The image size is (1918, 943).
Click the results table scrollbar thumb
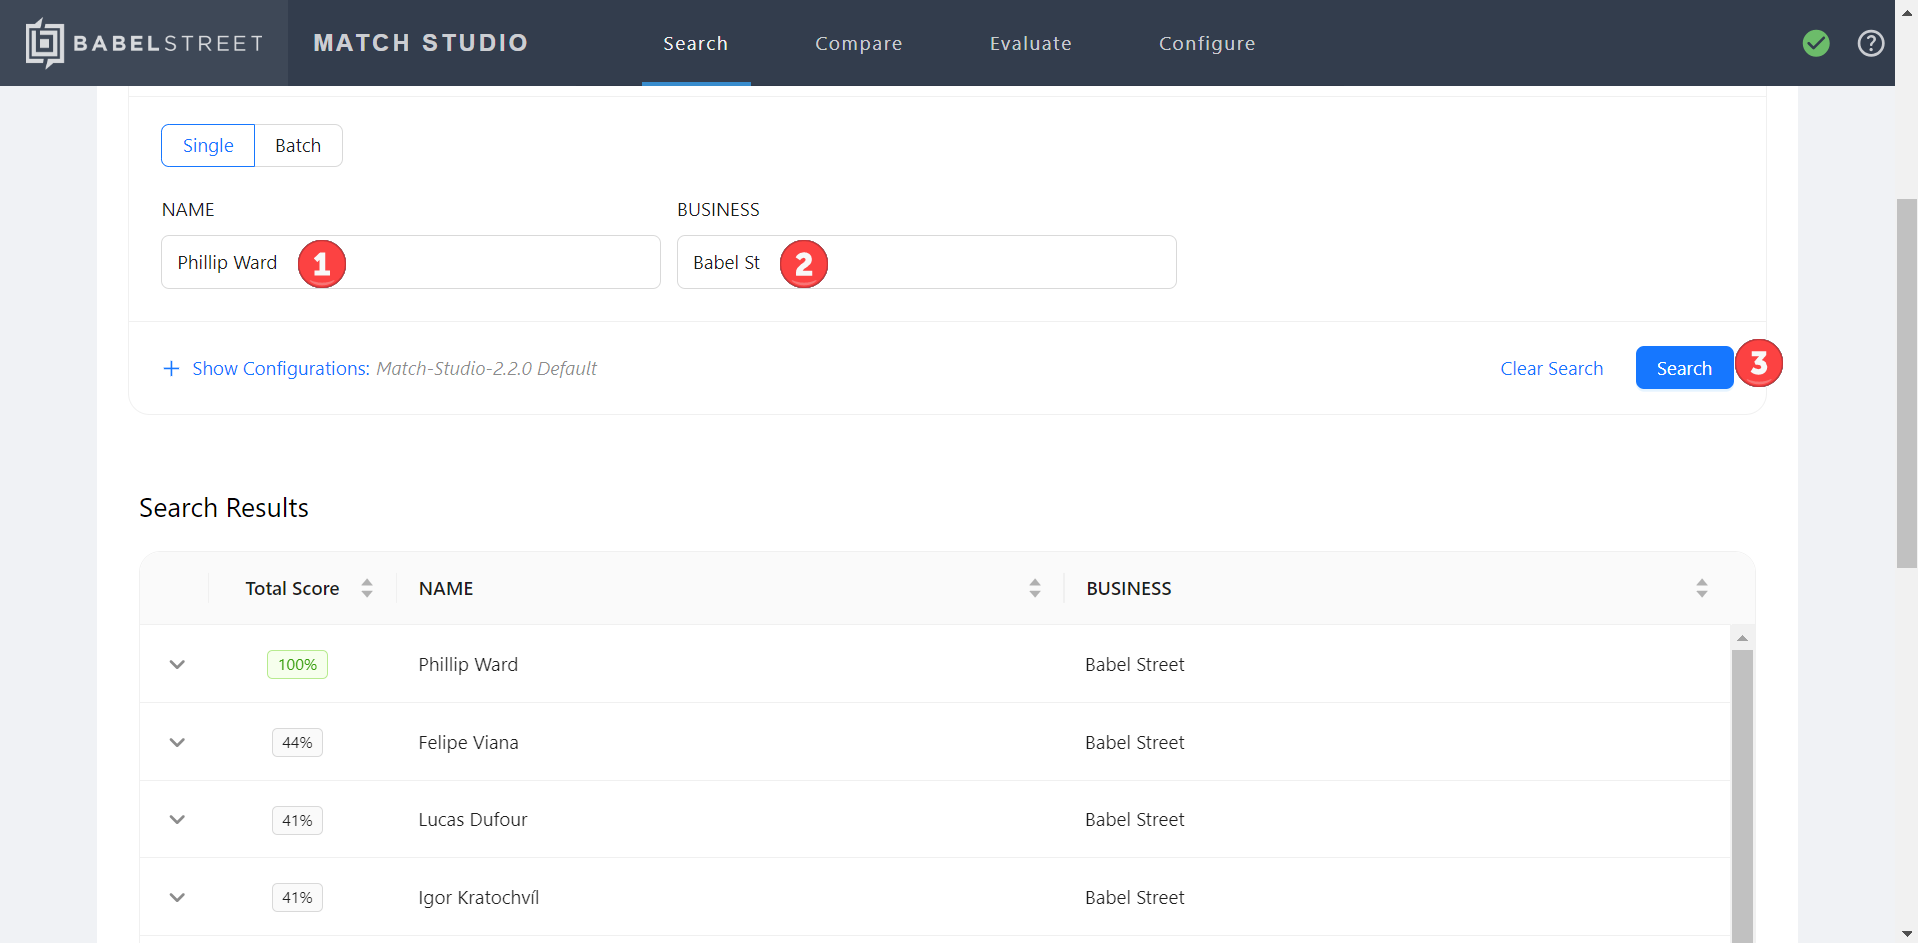point(1742,795)
